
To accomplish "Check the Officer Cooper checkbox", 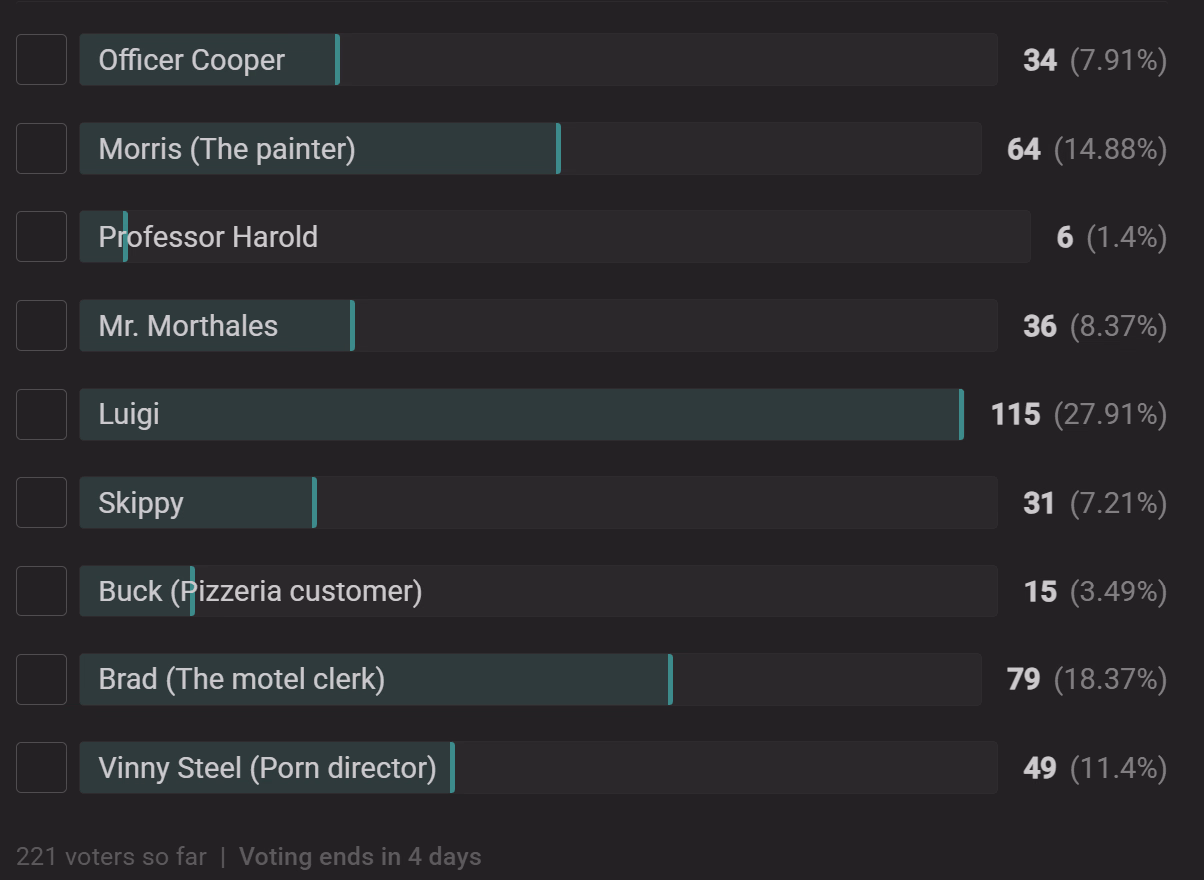I will [42, 60].
